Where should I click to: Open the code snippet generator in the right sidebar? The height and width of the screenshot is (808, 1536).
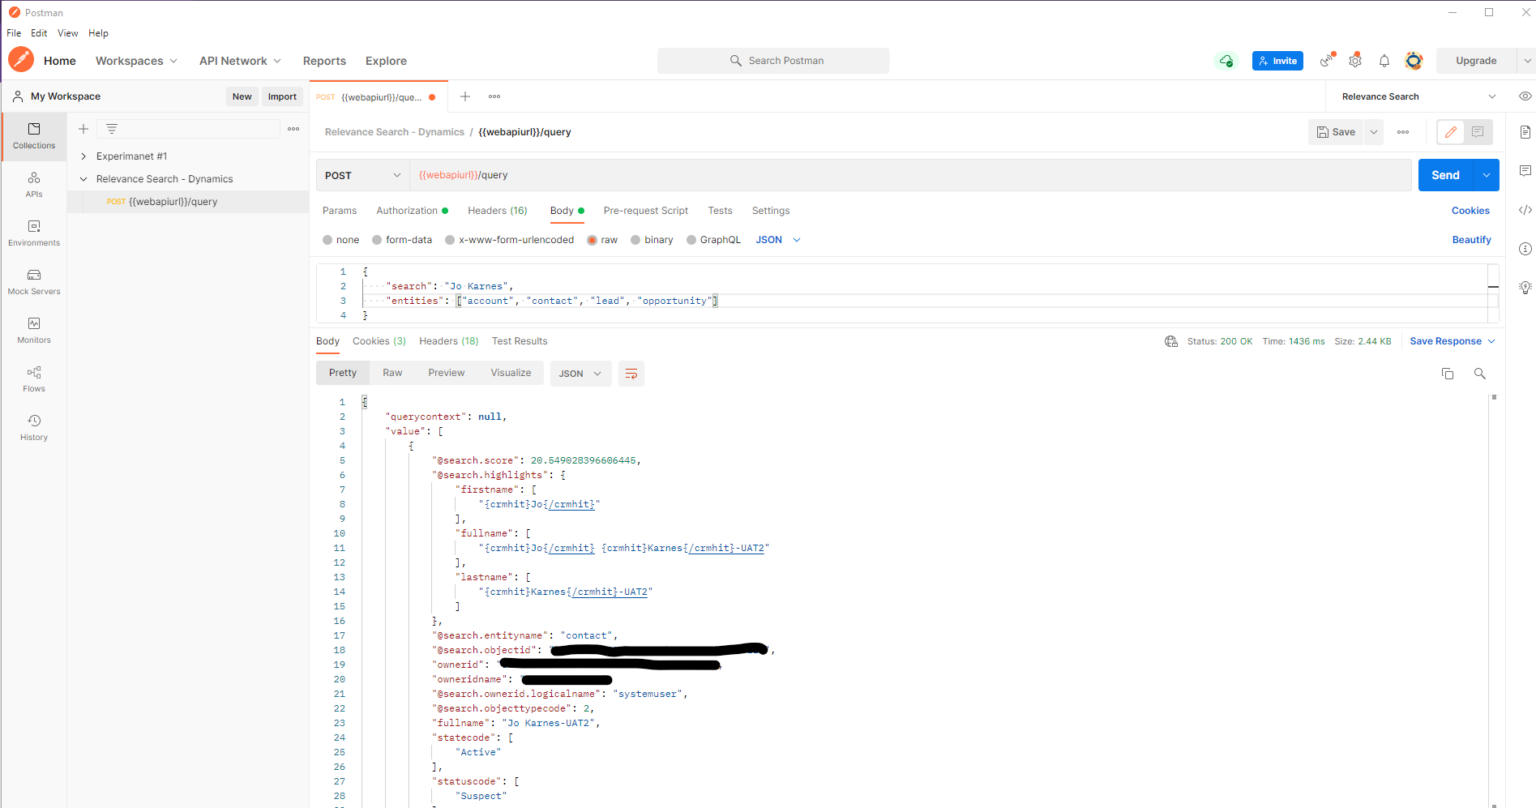click(1524, 210)
